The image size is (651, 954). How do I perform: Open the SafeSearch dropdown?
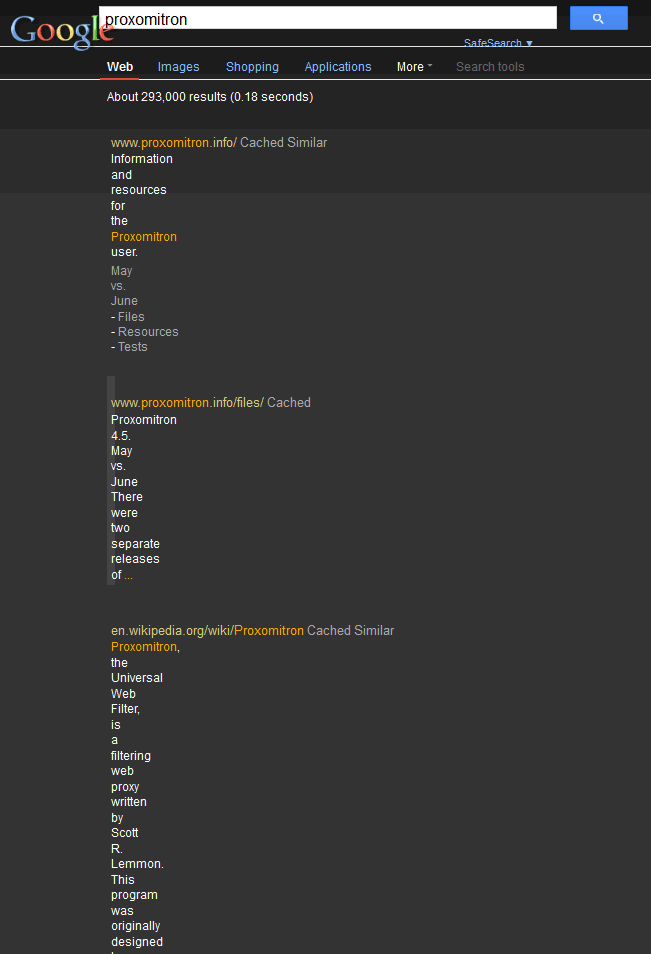[x=498, y=43]
